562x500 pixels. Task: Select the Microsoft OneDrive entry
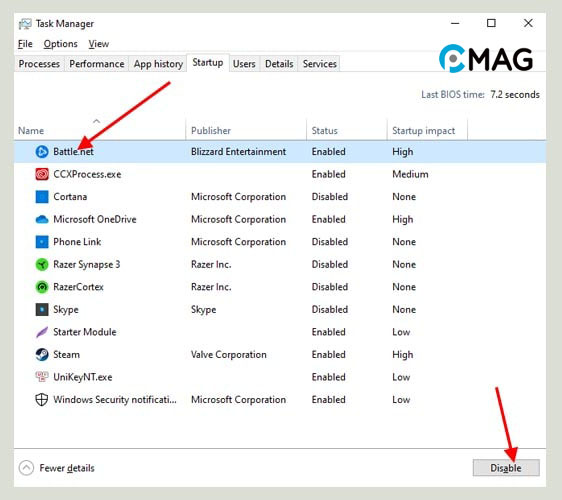pyautogui.click(x=95, y=219)
